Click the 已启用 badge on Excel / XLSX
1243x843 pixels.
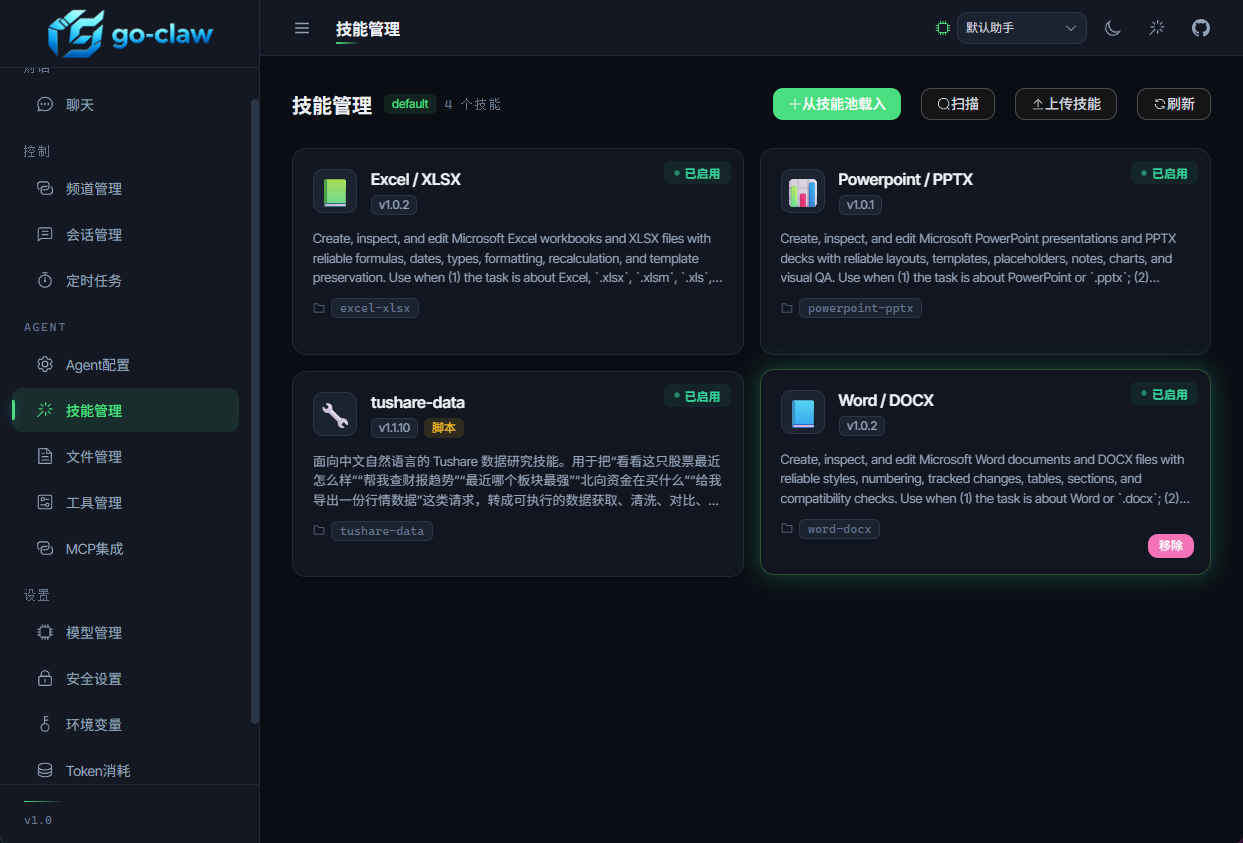coord(698,173)
